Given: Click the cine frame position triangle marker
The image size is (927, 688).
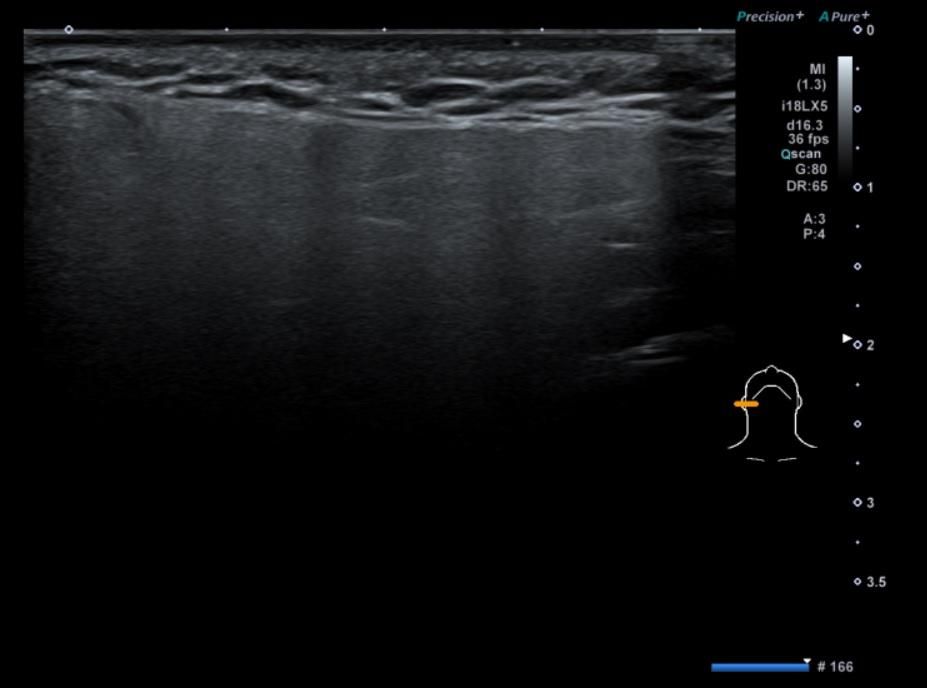Looking at the screenshot, I should tap(807, 661).
